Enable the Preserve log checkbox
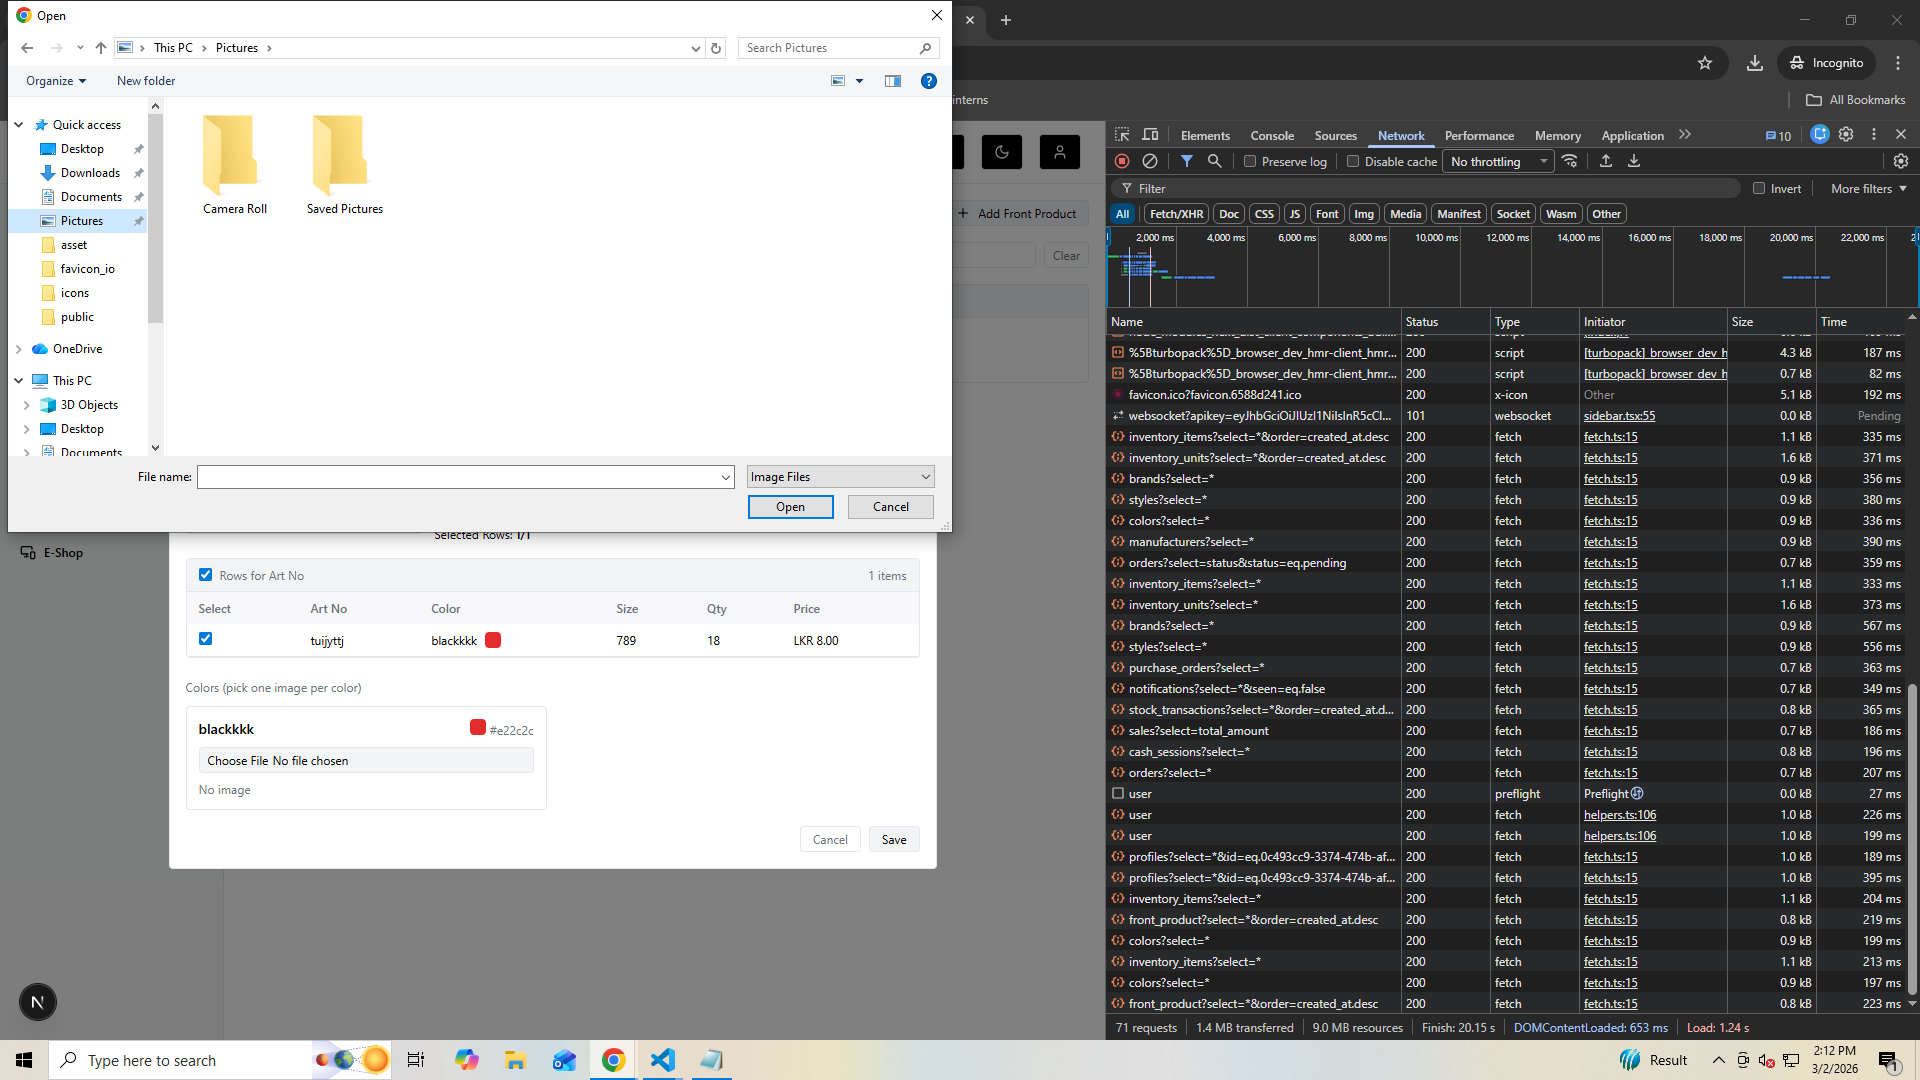Screen dimensions: 1920x1080 click(1250, 161)
